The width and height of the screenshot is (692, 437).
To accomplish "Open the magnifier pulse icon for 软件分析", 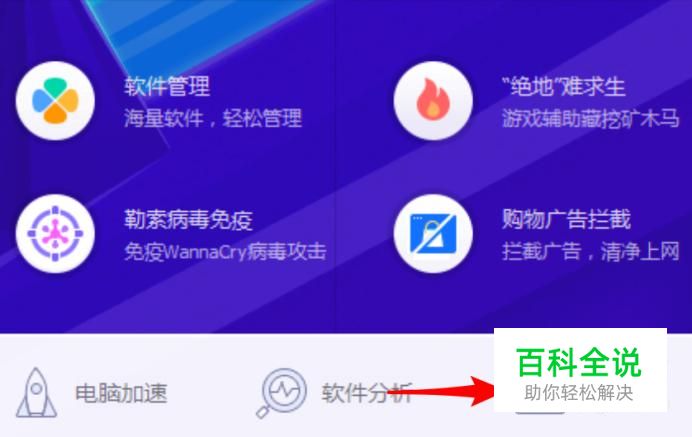I will click(x=282, y=393).
